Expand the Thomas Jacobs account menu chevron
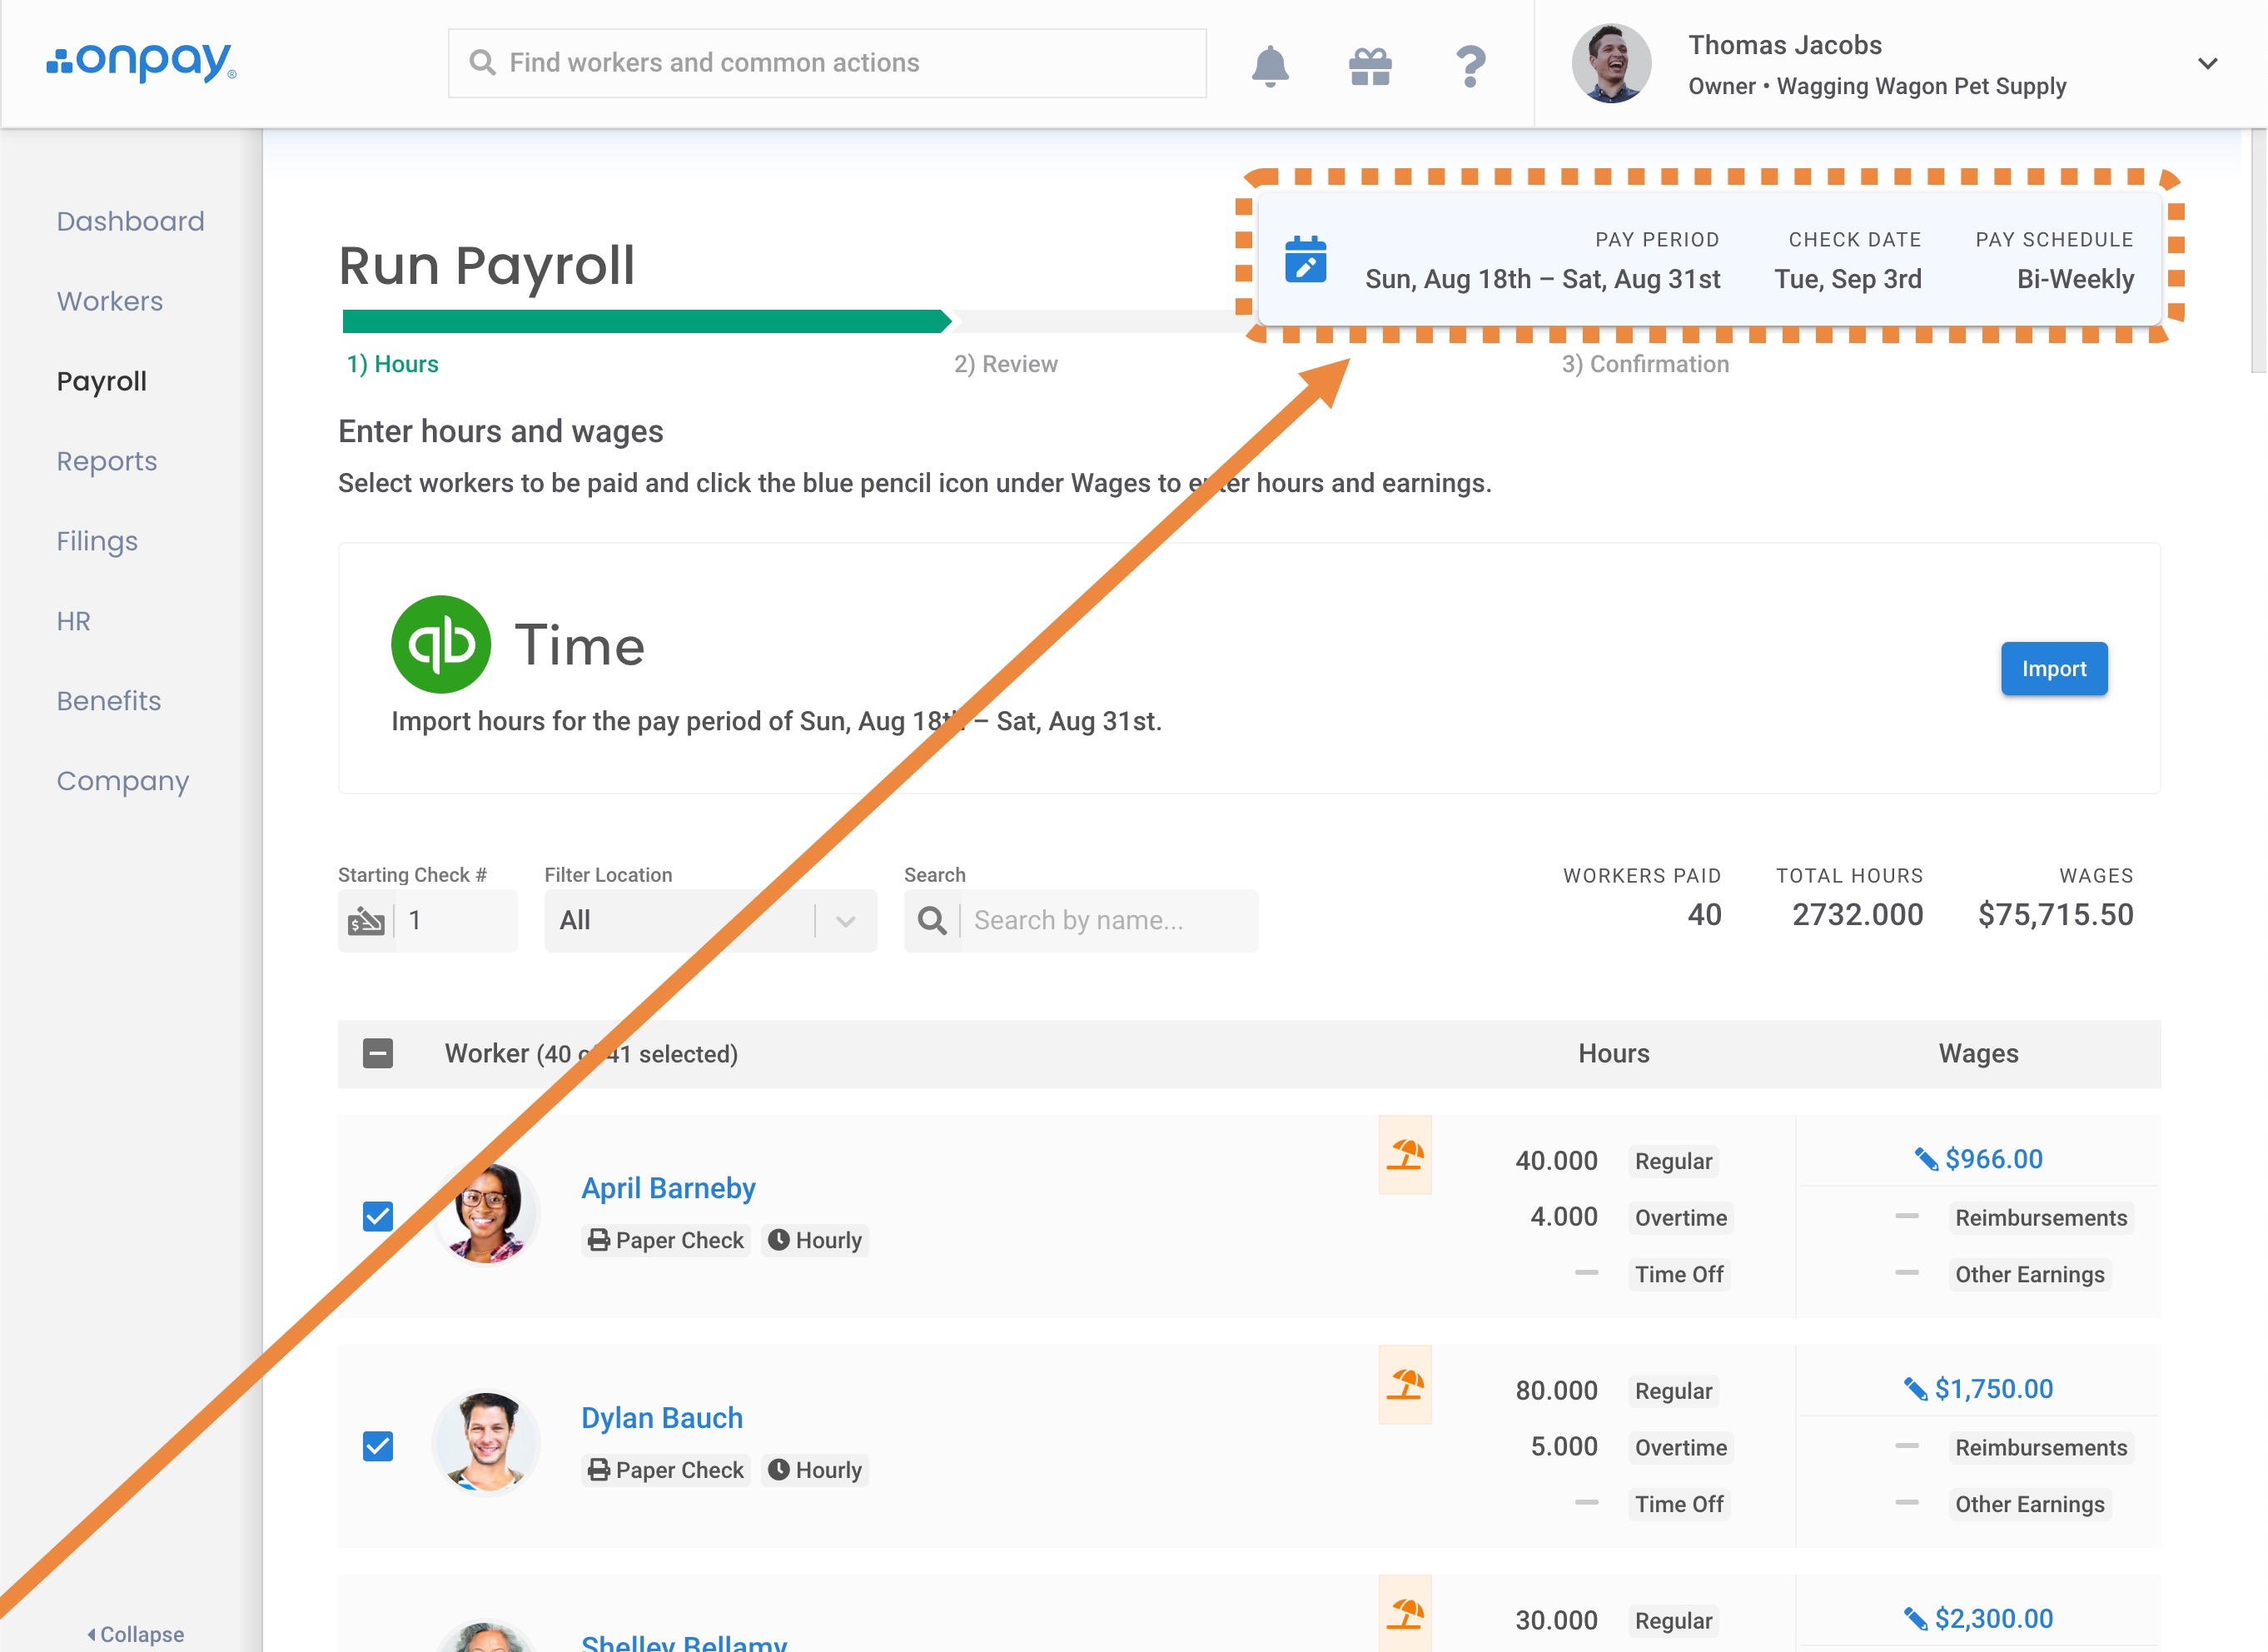This screenshot has width=2268, height=1652. tap(2208, 64)
